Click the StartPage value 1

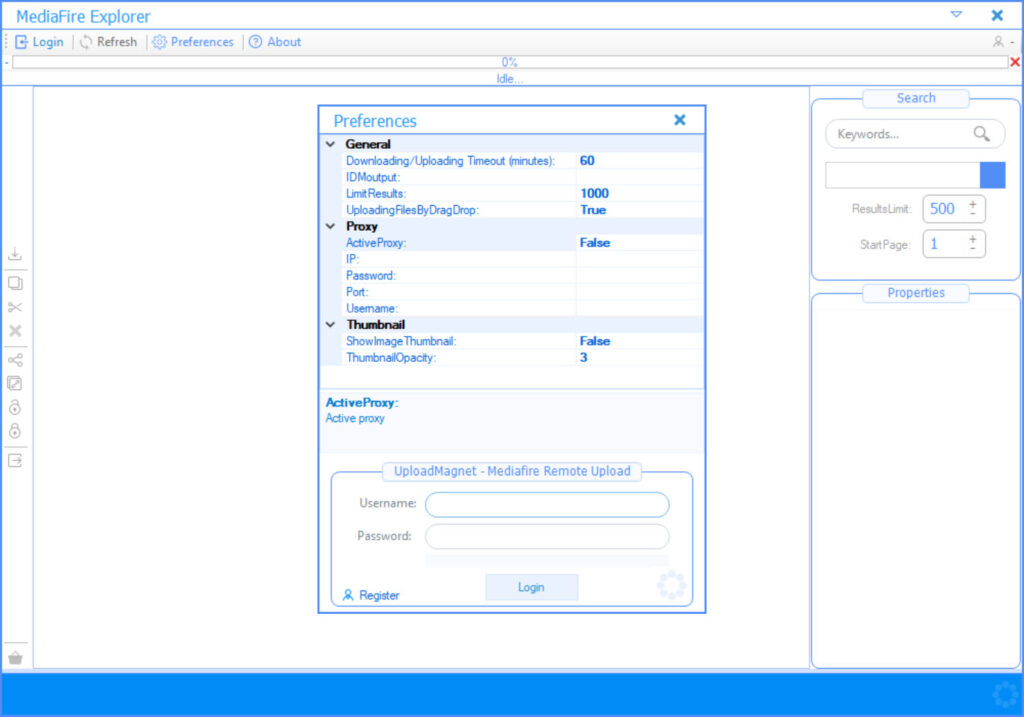tap(935, 244)
